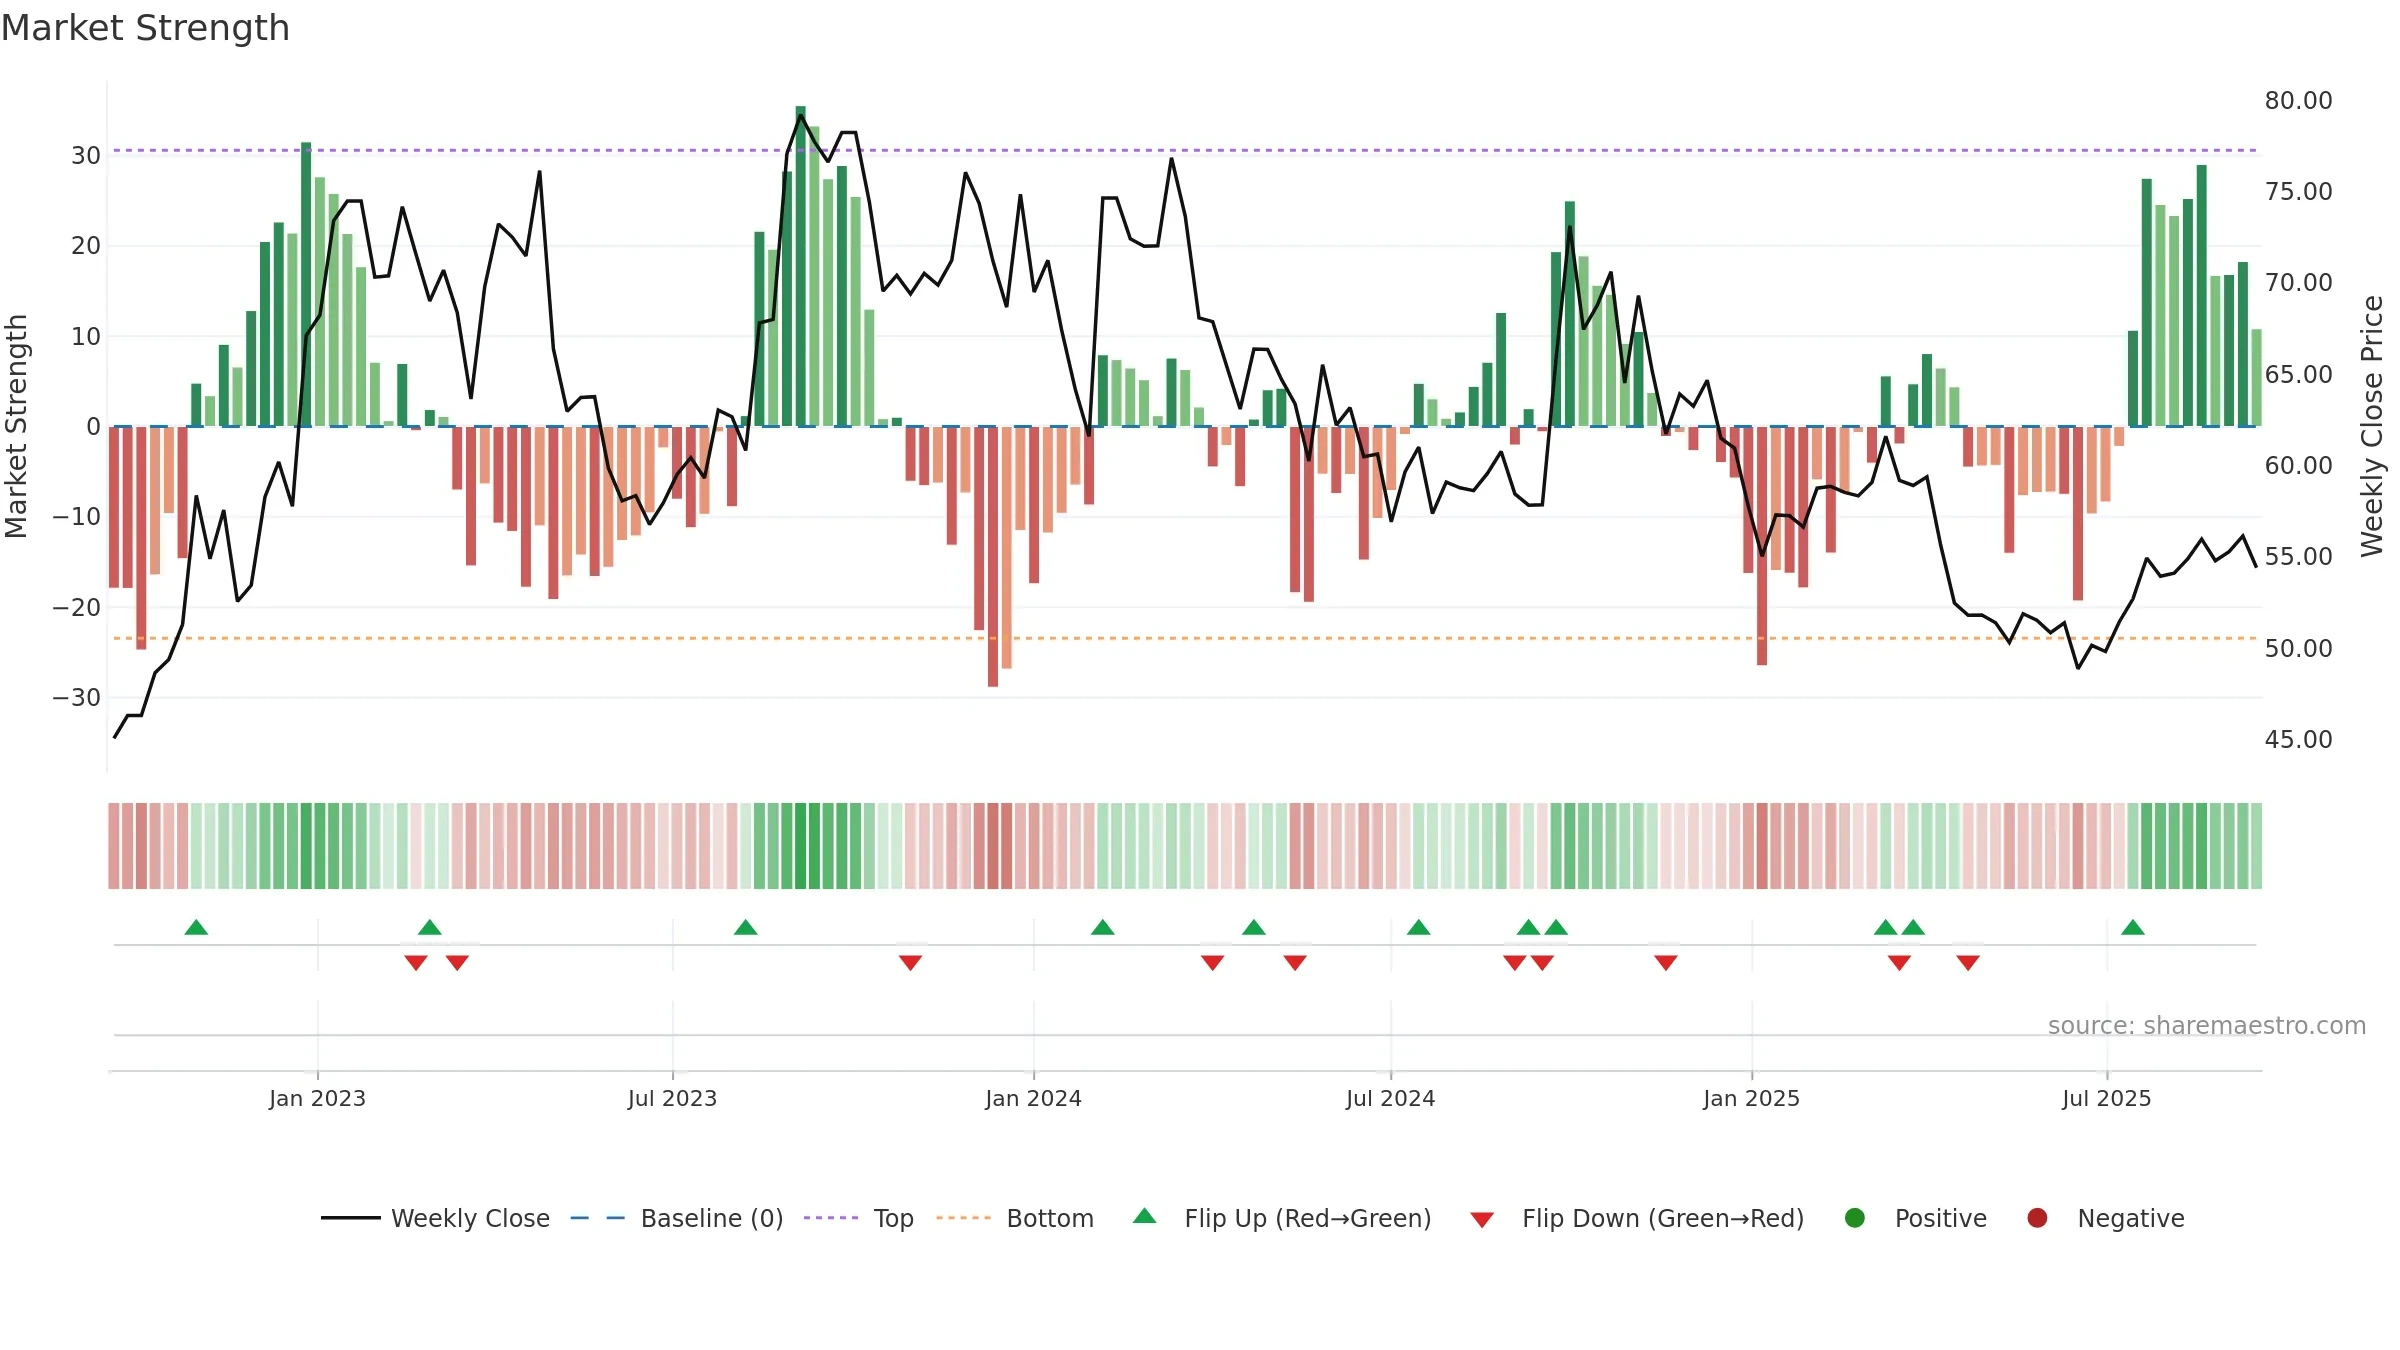
Task: Click the first flip-up marker before Jan 2023
Action: pos(196,927)
